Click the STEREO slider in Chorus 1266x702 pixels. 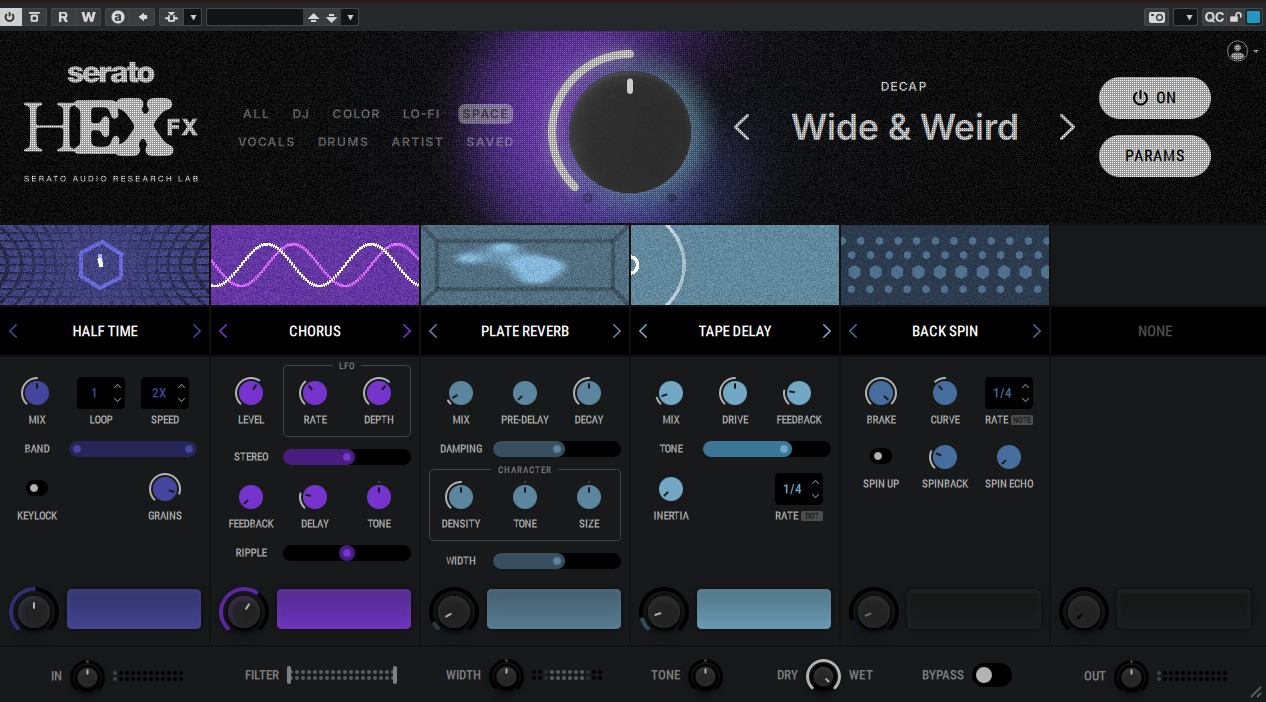click(x=347, y=457)
